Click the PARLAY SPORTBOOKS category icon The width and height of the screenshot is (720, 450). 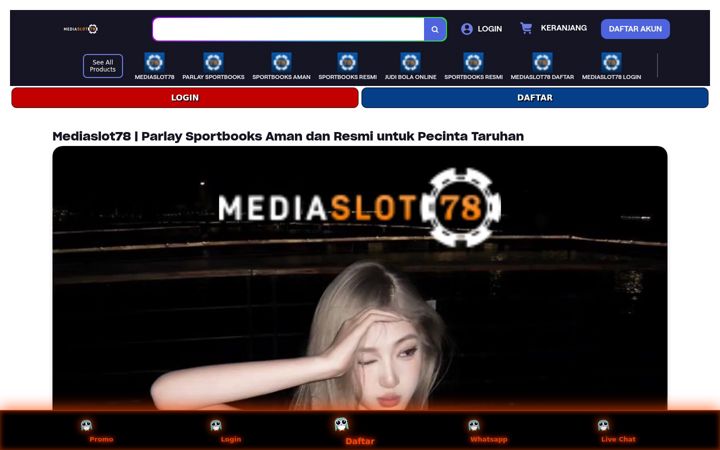coord(214,62)
